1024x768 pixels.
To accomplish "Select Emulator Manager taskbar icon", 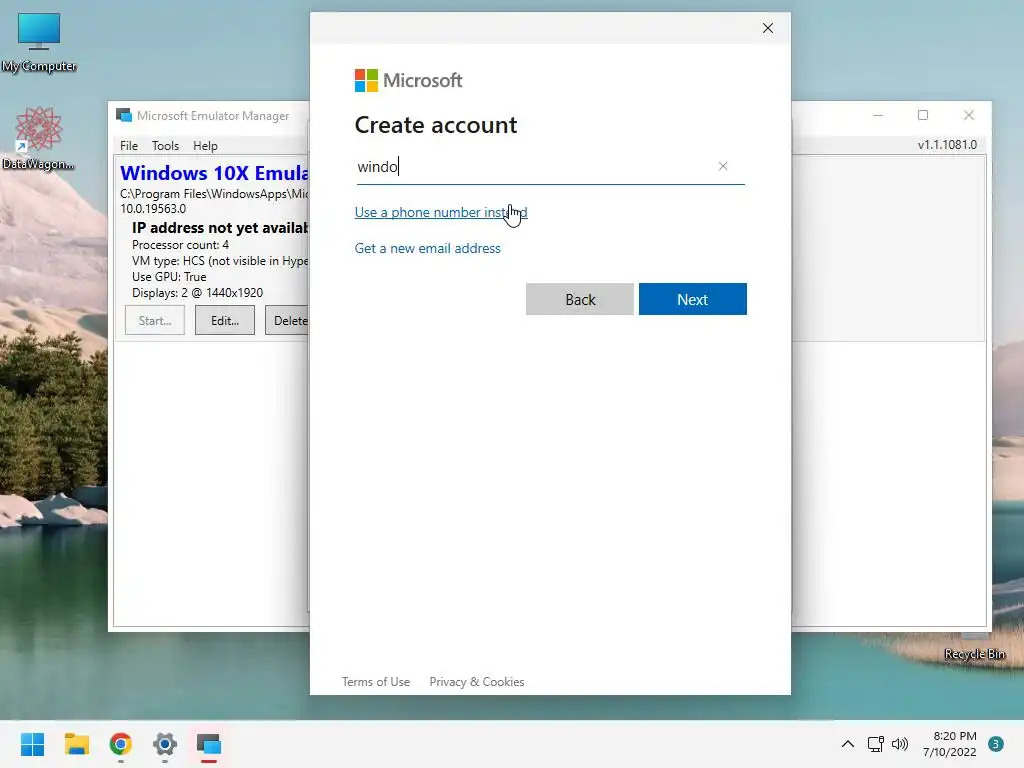I will click(209, 744).
